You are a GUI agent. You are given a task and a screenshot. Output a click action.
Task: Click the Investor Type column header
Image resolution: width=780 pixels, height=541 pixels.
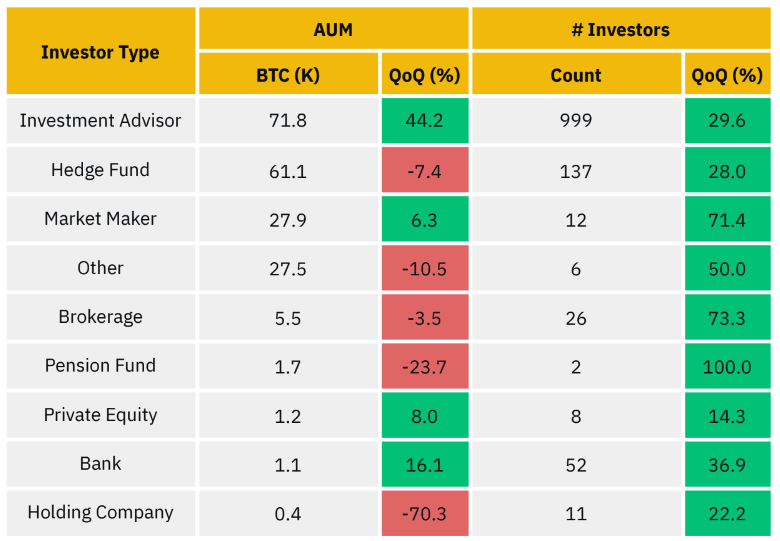point(100,52)
